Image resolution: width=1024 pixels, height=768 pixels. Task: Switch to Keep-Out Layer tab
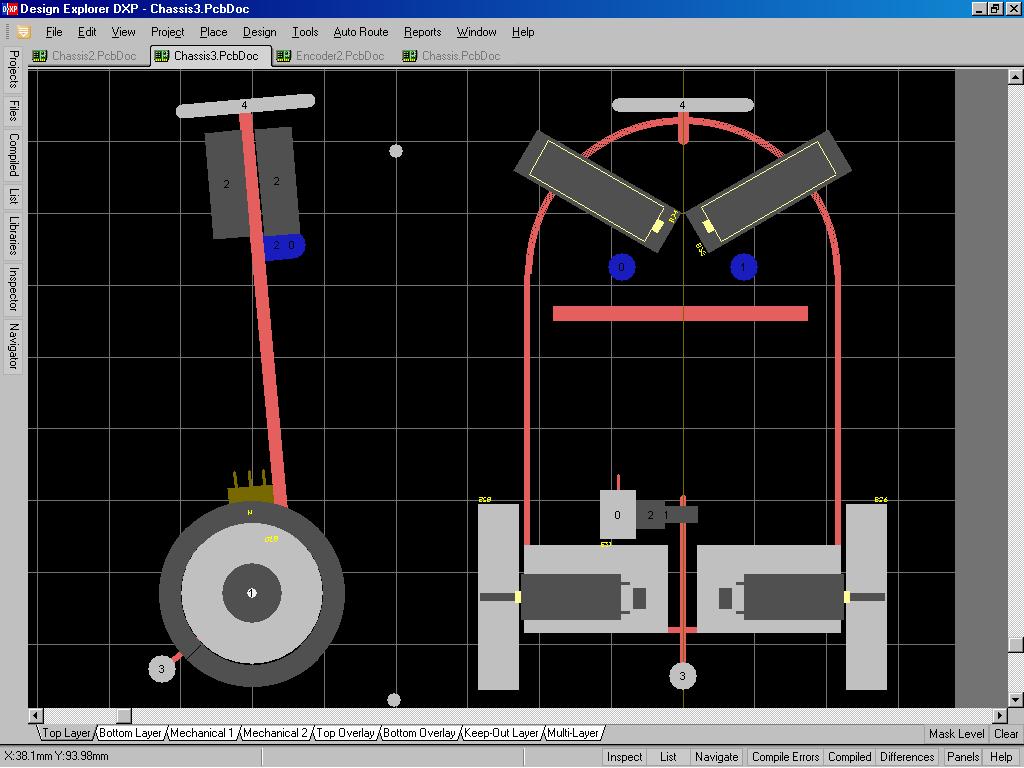tap(501, 733)
